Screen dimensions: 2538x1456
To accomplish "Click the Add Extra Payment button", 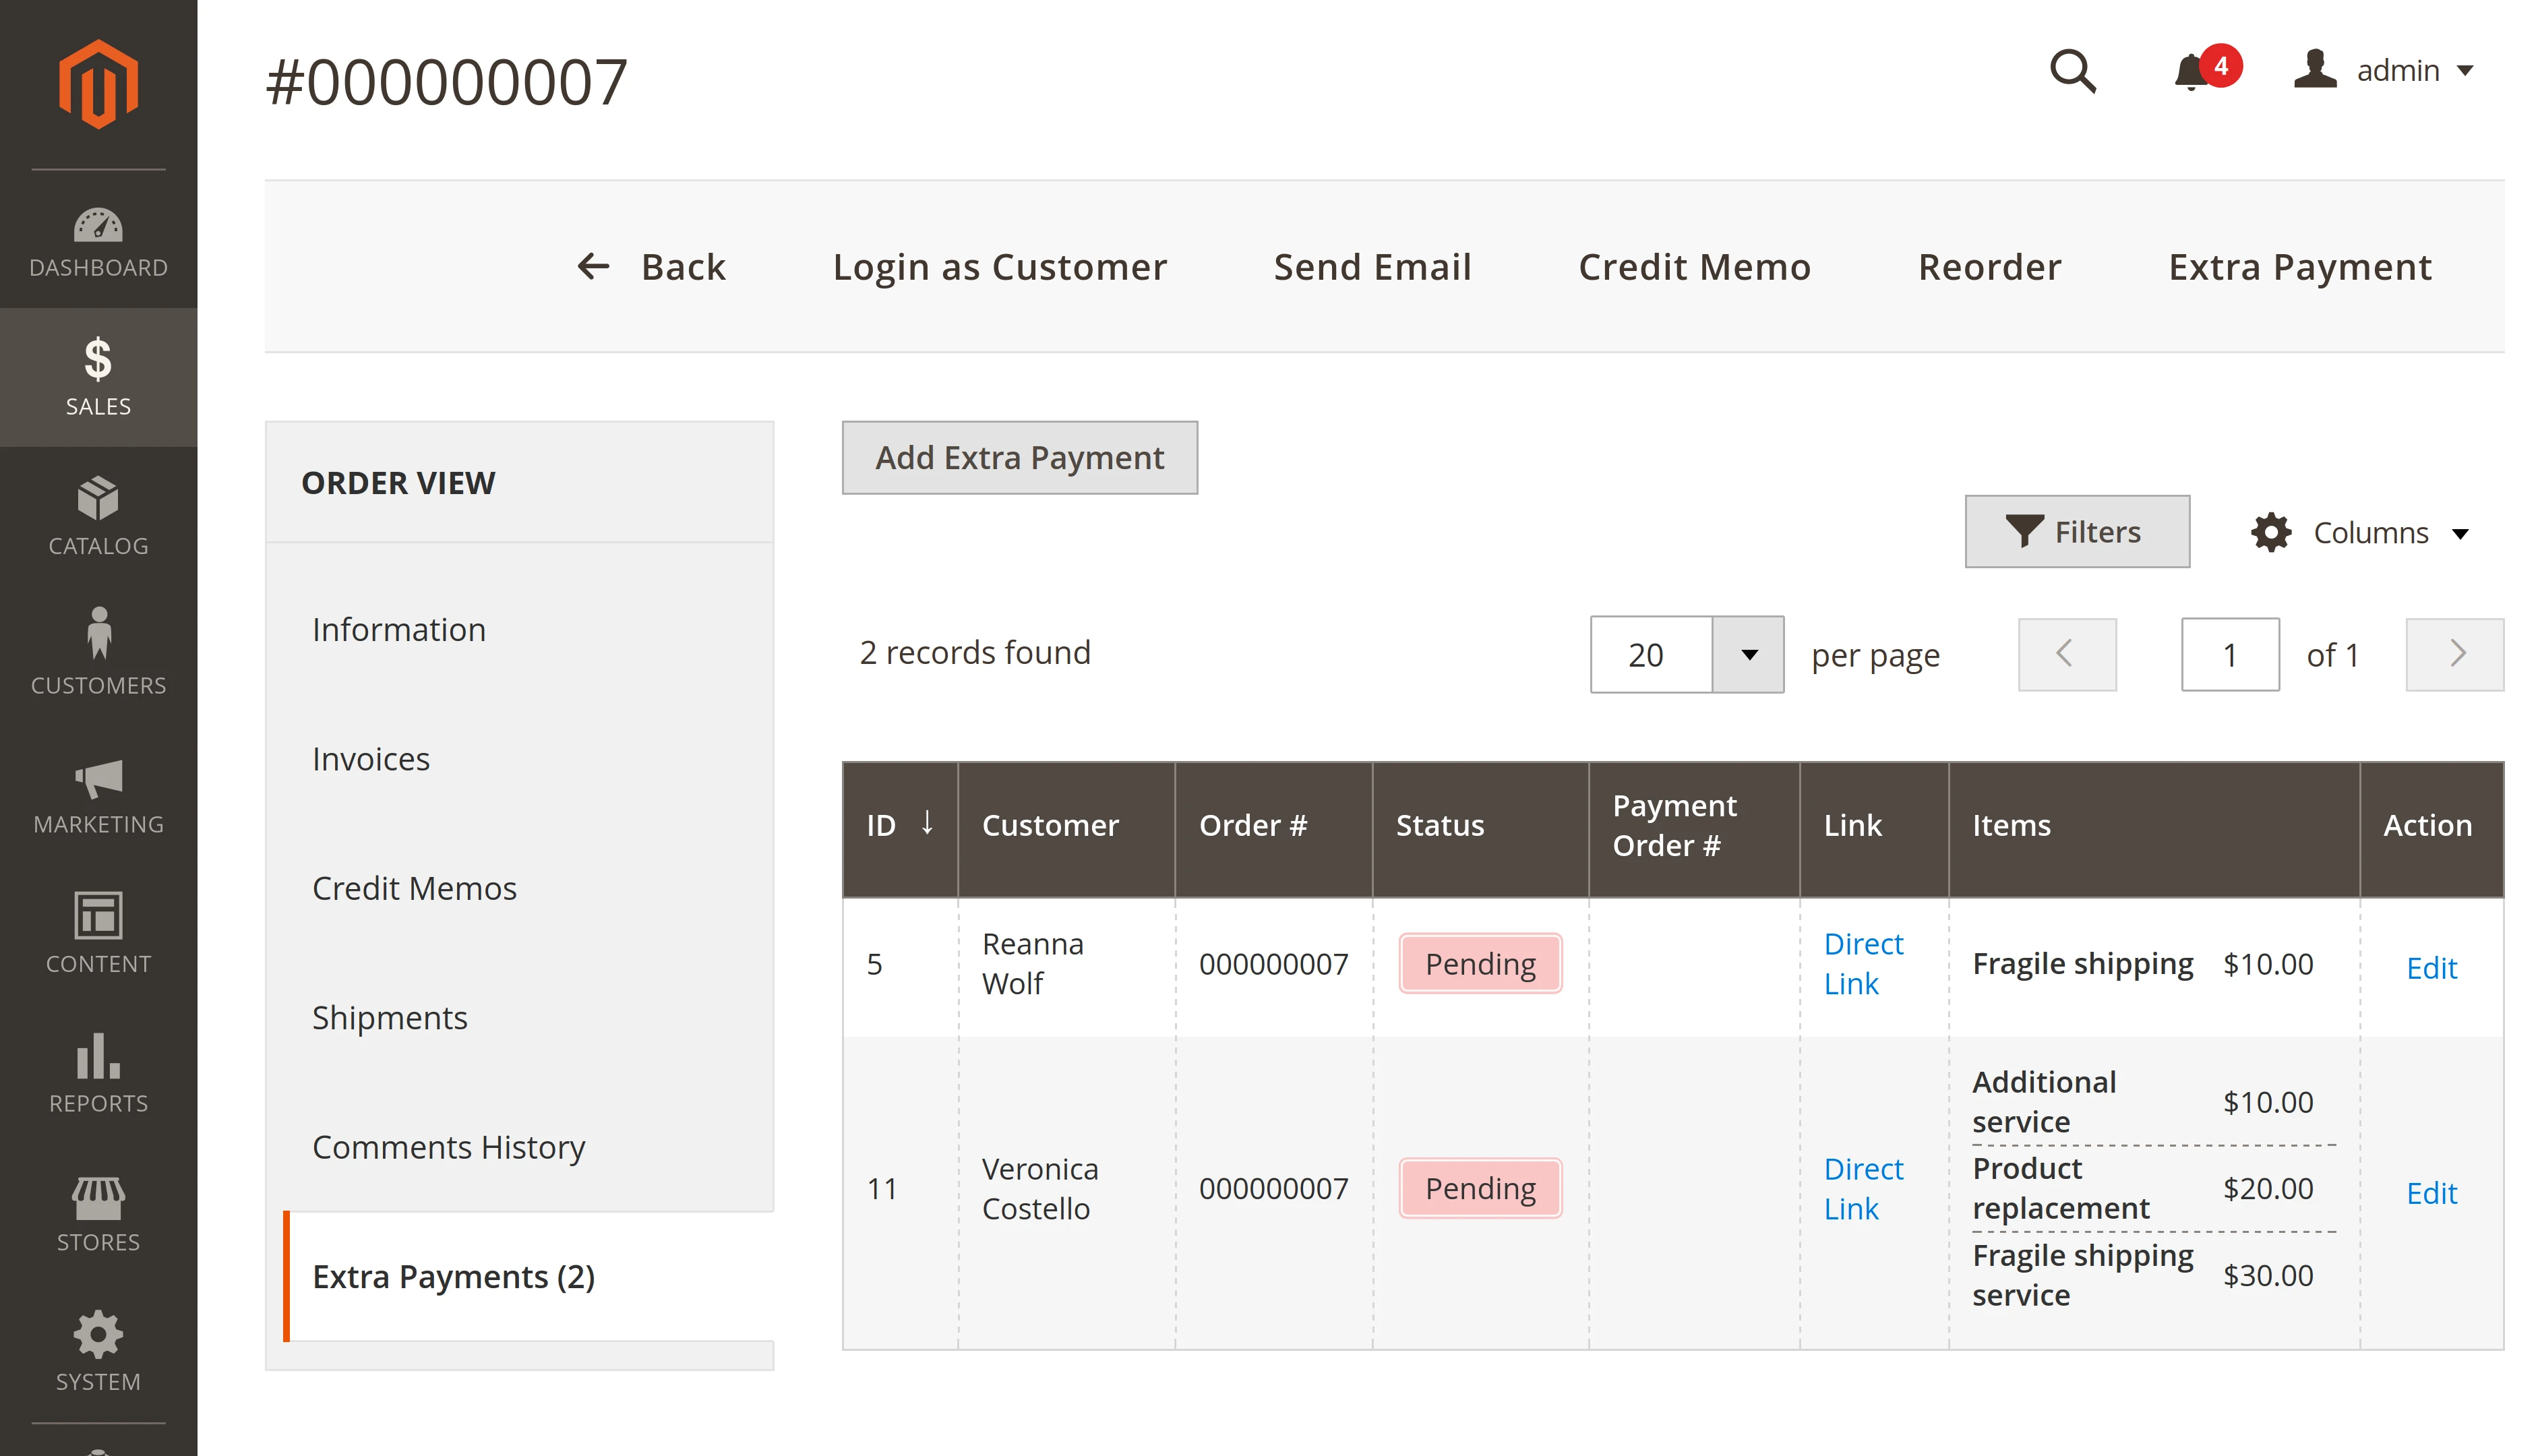I will pos(1019,458).
